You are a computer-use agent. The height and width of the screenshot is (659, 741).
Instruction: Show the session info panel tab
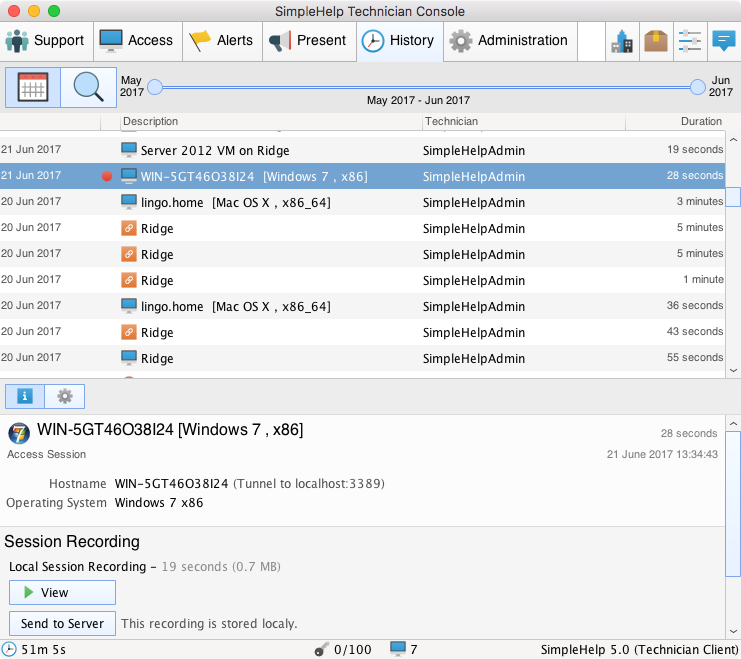pos(25,396)
